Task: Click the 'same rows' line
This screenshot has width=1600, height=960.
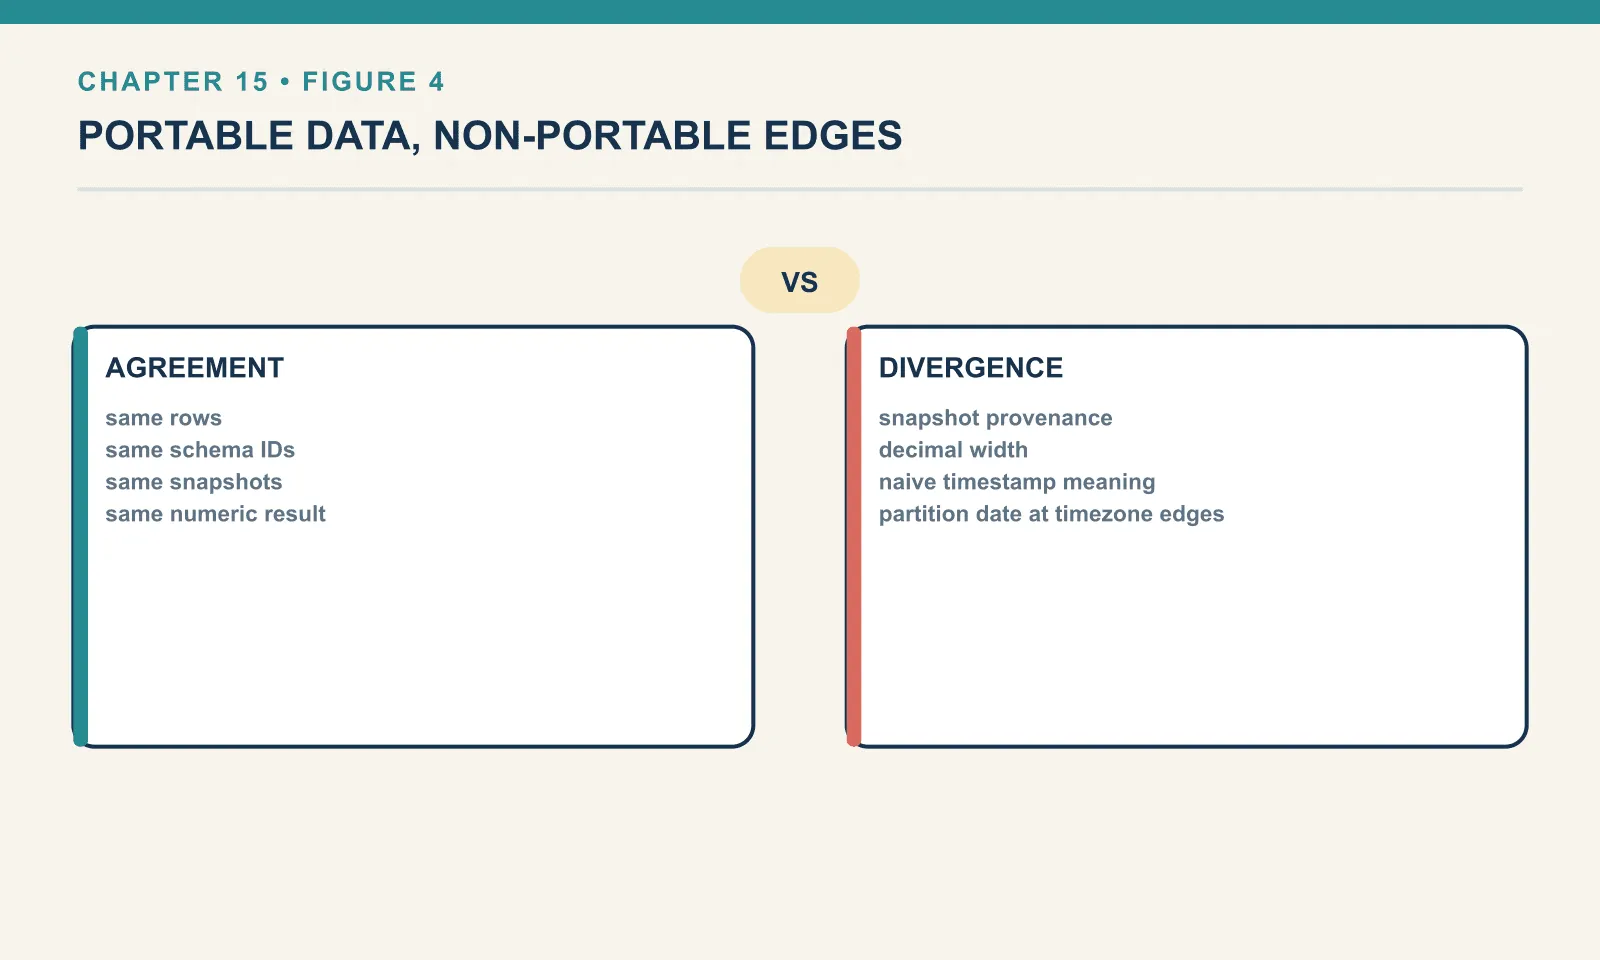Action: pyautogui.click(x=163, y=418)
